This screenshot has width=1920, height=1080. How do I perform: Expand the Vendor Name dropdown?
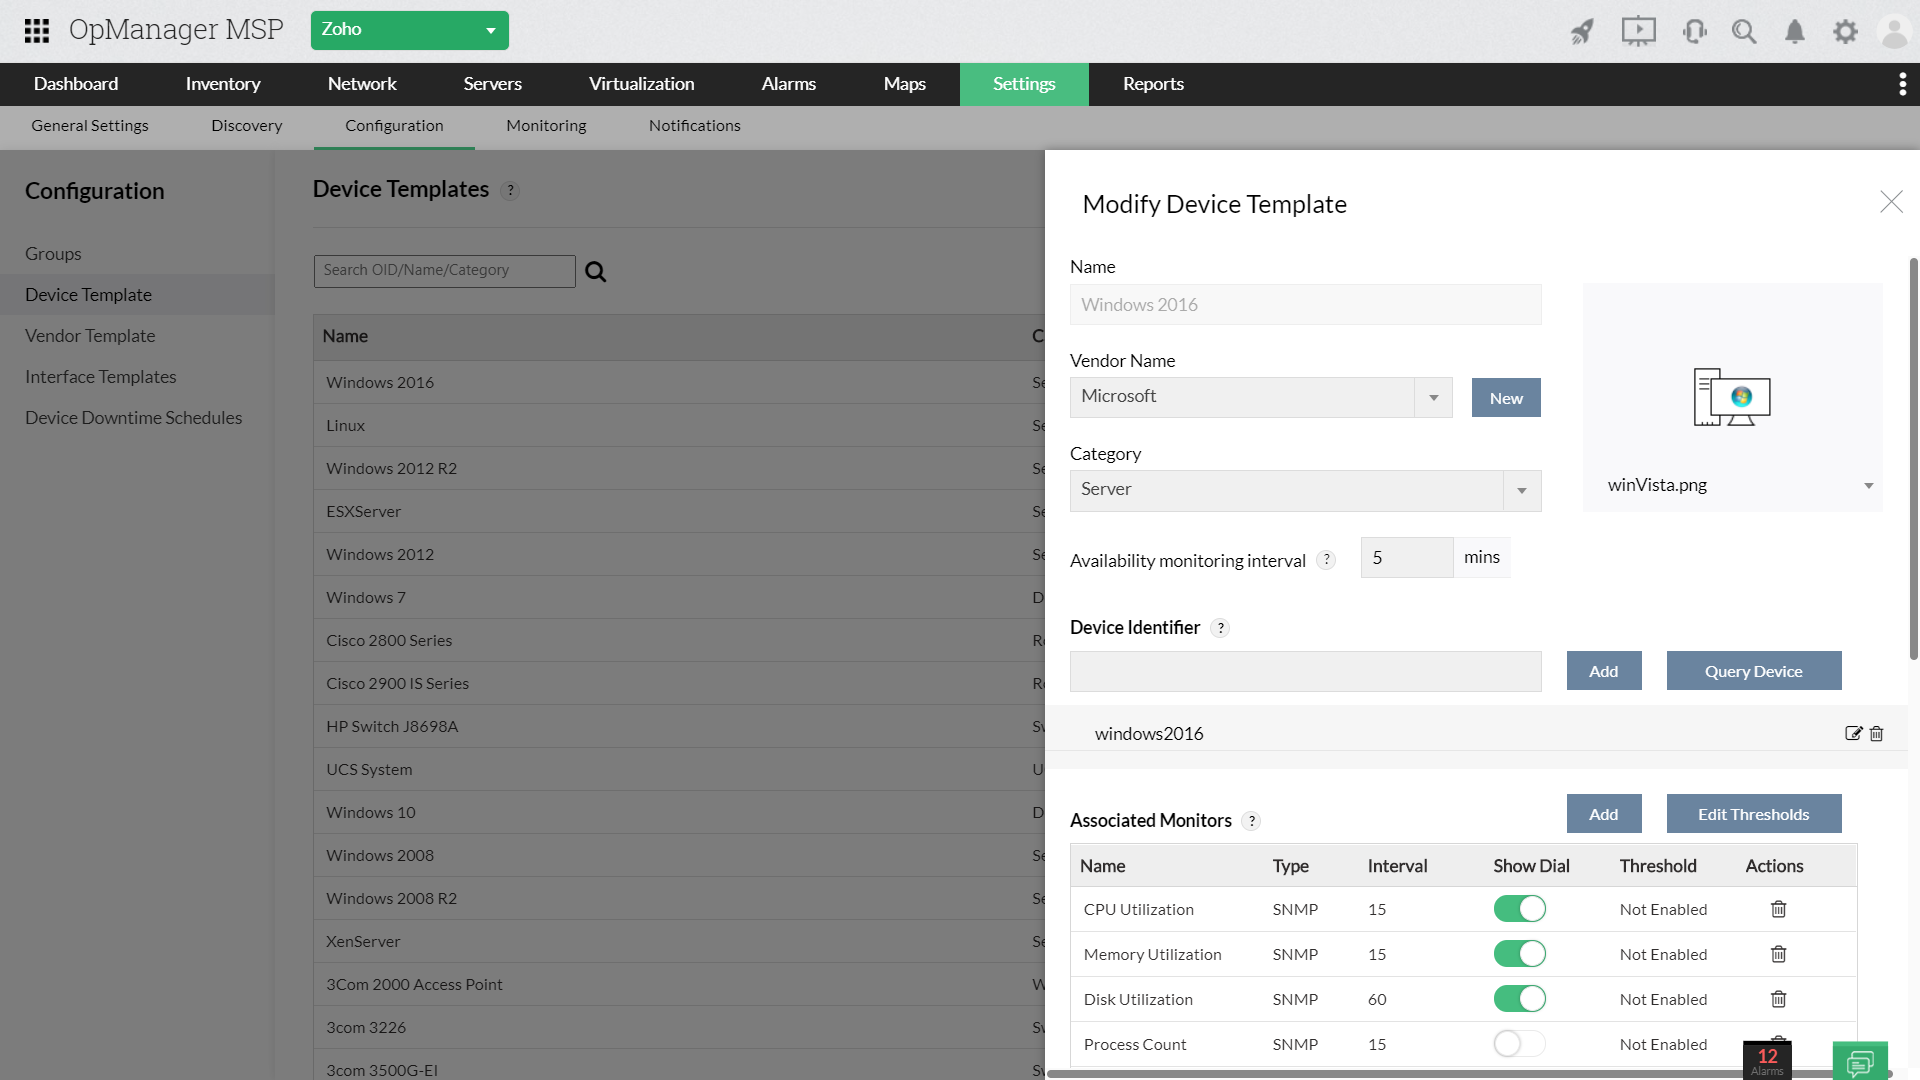(1433, 397)
